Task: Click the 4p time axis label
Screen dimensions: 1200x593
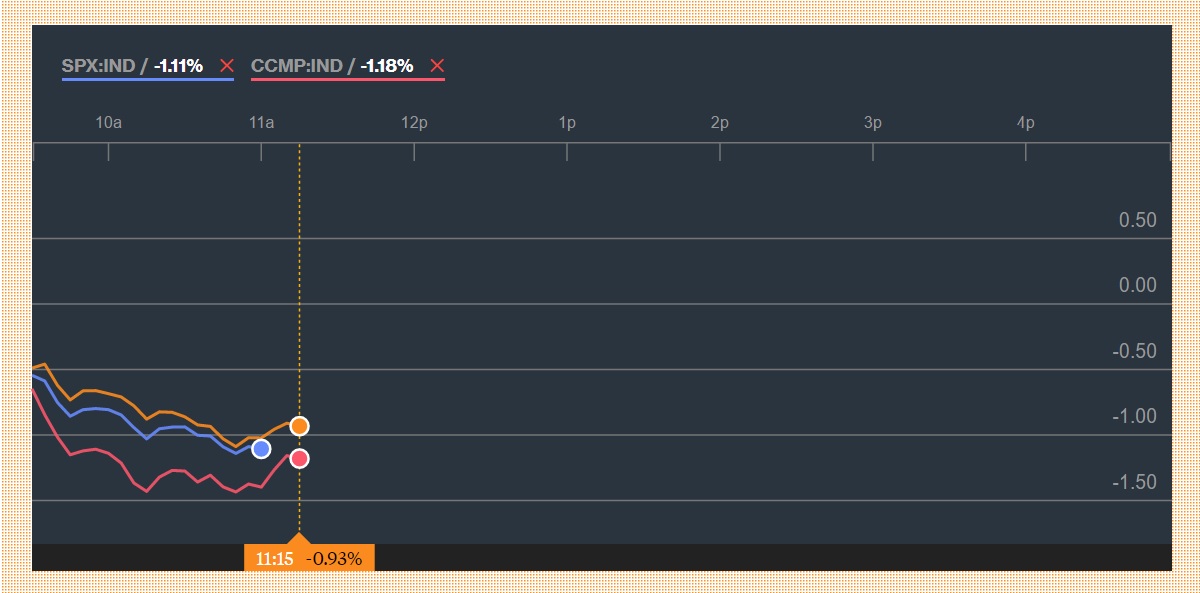Action: coord(1026,123)
